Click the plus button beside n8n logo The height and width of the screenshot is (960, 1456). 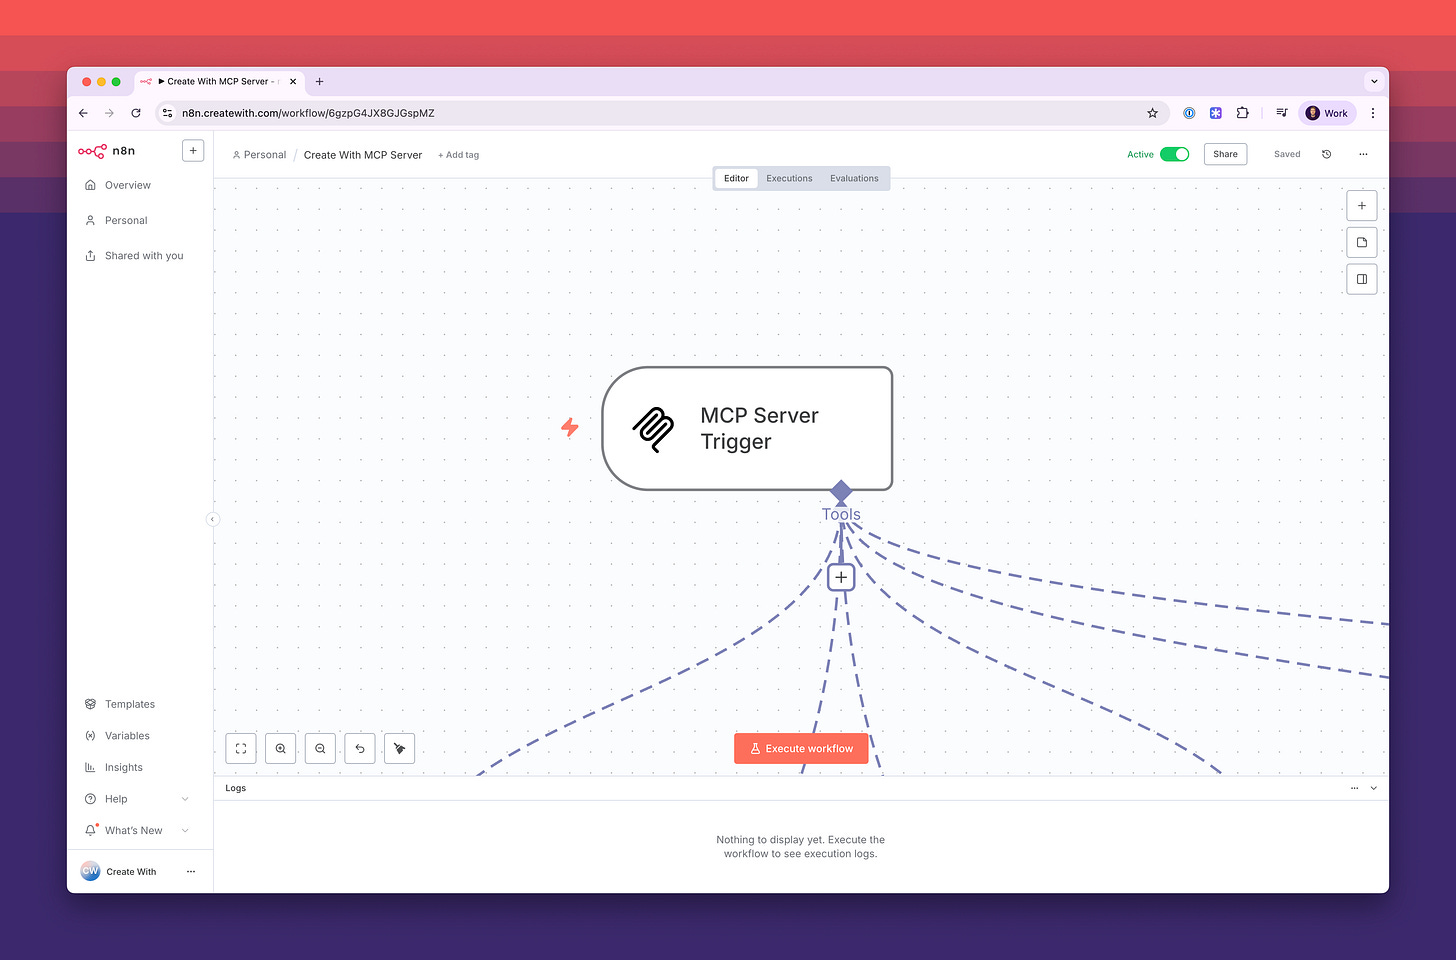(193, 151)
